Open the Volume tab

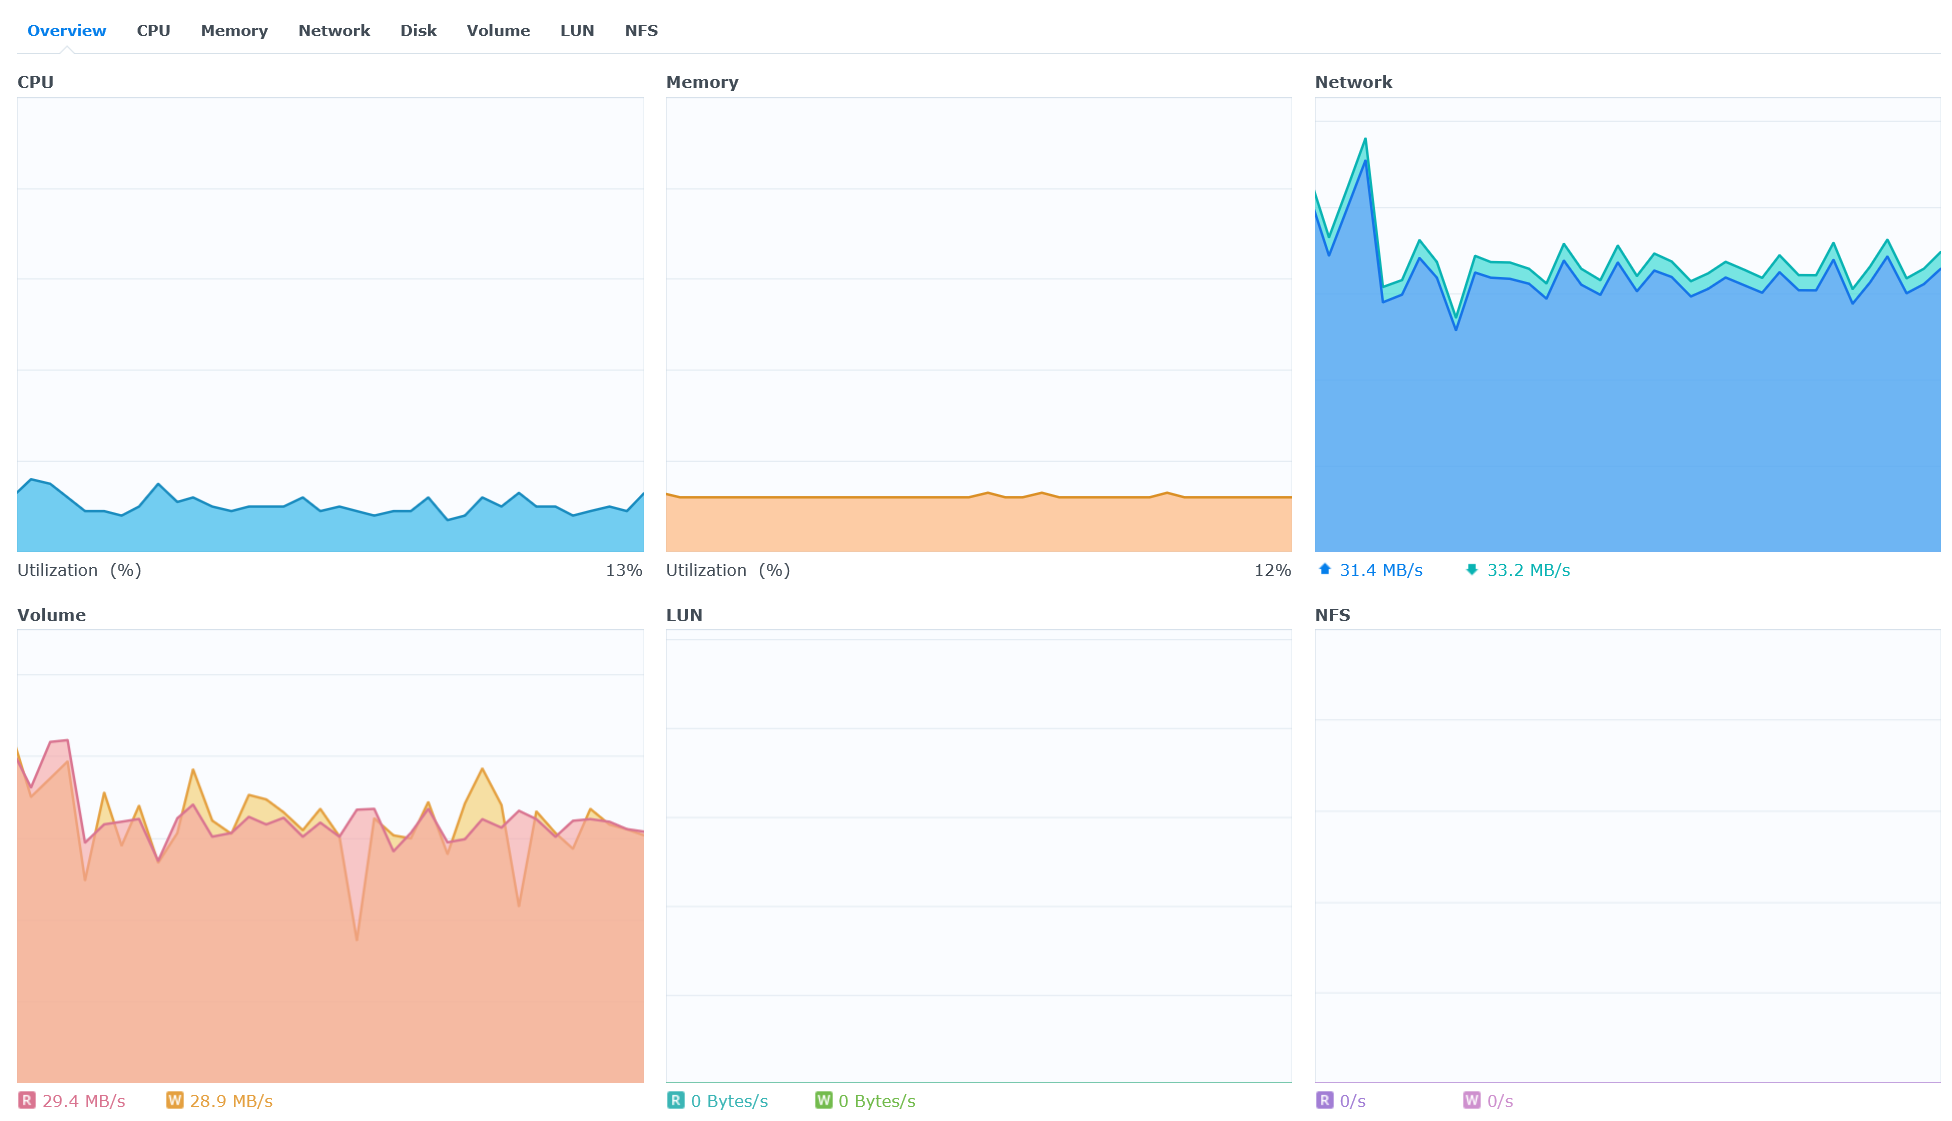(x=498, y=30)
